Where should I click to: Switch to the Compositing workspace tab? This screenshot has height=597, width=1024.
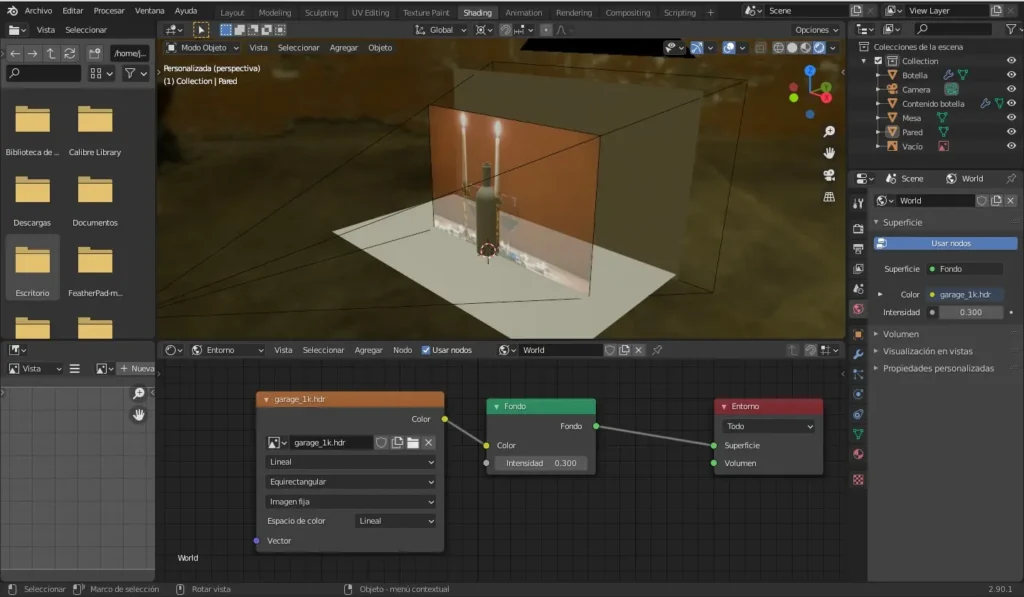pyautogui.click(x=628, y=12)
